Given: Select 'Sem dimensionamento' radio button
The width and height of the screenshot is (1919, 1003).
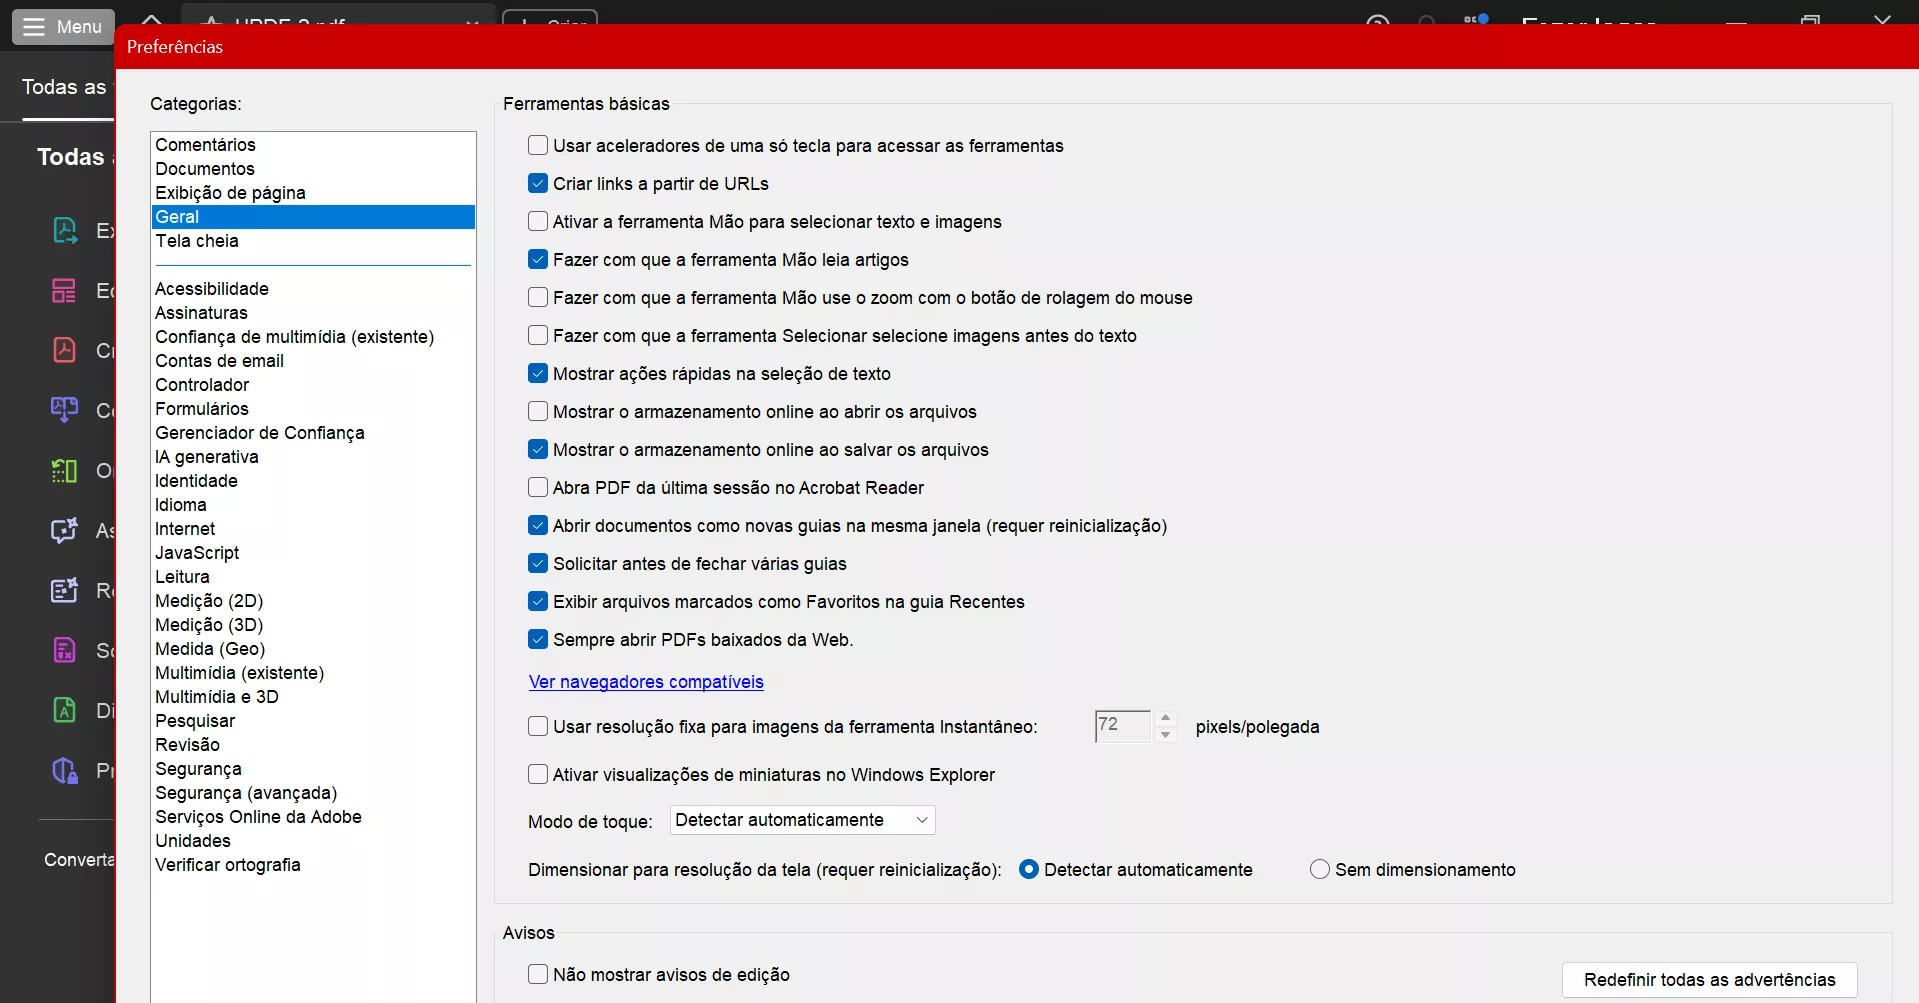Looking at the screenshot, I should click(x=1319, y=869).
